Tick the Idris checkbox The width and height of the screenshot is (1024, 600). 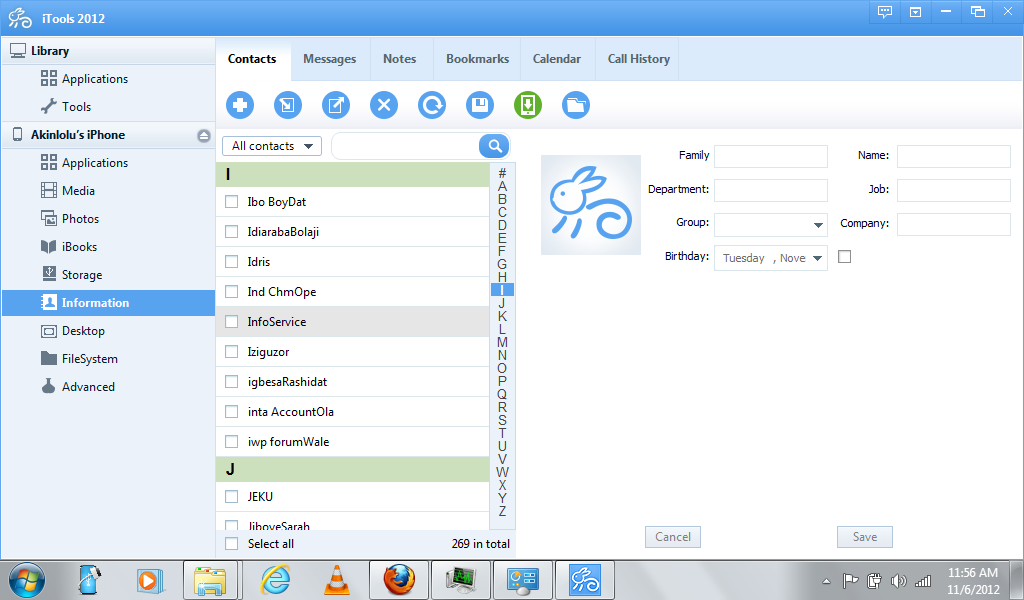pos(231,262)
